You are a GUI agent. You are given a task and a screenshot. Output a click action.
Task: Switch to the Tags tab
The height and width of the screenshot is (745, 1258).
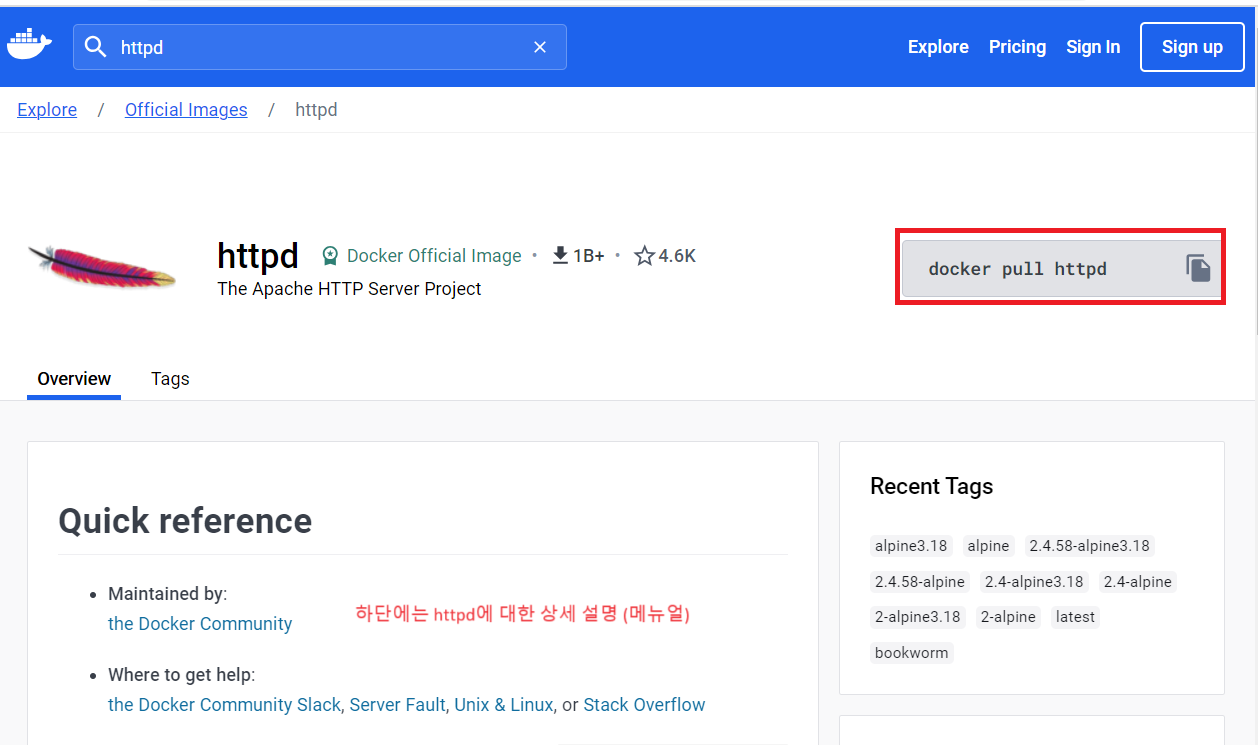tap(170, 379)
